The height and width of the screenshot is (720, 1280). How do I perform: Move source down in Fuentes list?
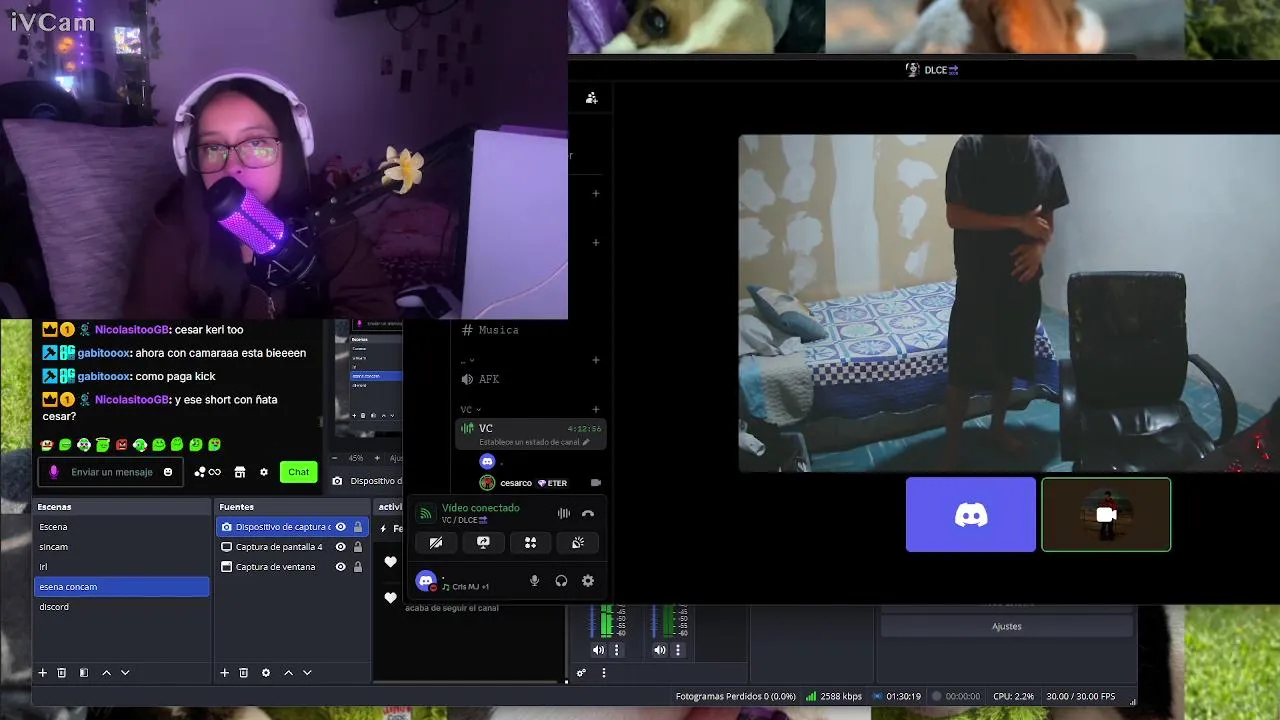(x=307, y=673)
